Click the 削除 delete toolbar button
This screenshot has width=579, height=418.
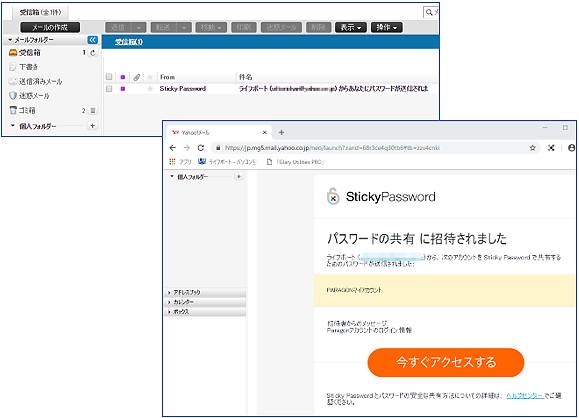point(318,27)
